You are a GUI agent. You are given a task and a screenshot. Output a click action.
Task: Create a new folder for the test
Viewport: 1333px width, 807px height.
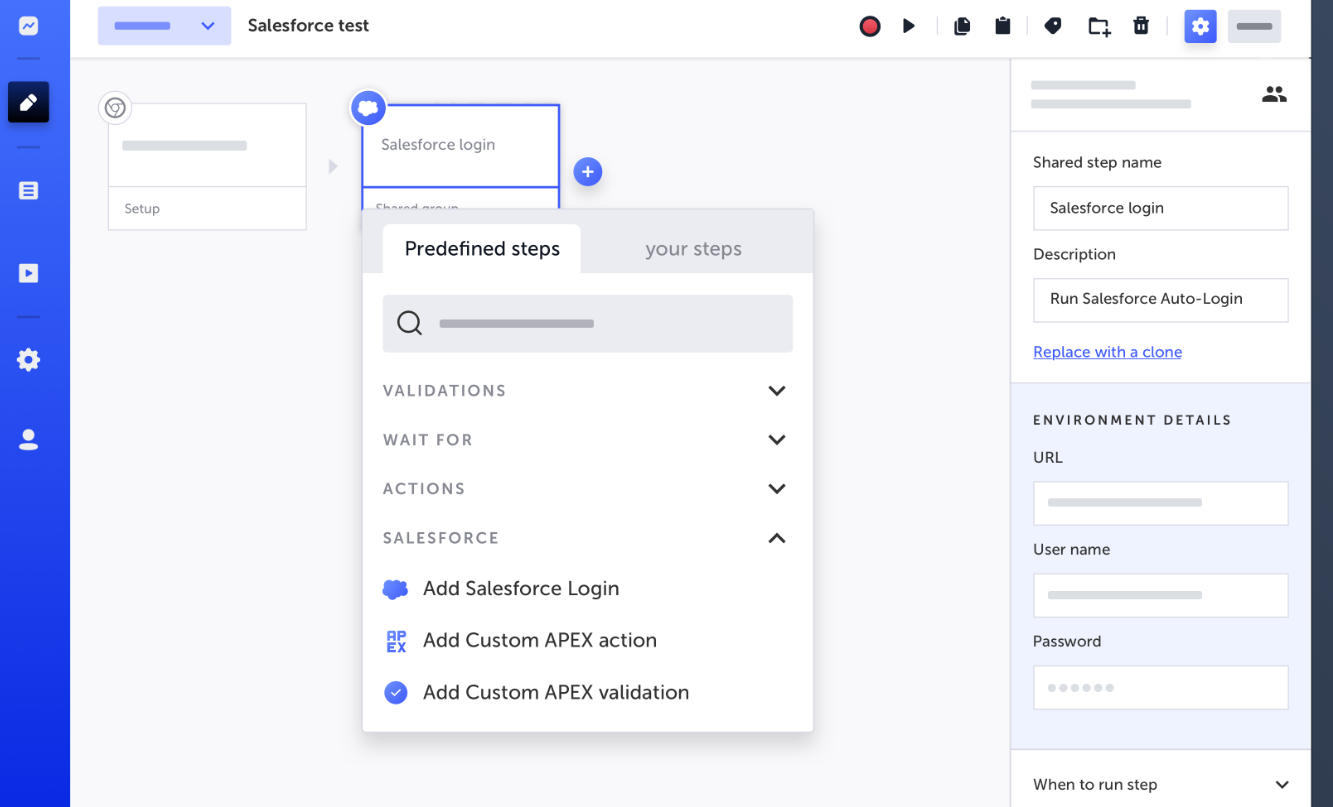tap(1098, 26)
